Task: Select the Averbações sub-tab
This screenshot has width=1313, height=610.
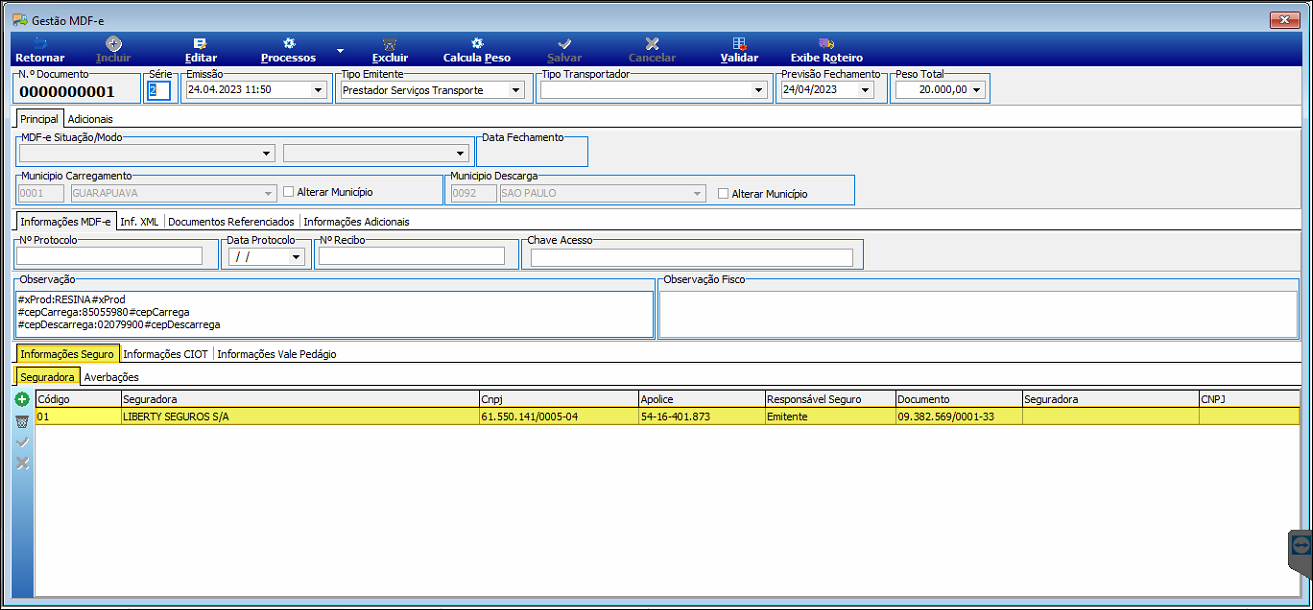Action: [x=112, y=377]
